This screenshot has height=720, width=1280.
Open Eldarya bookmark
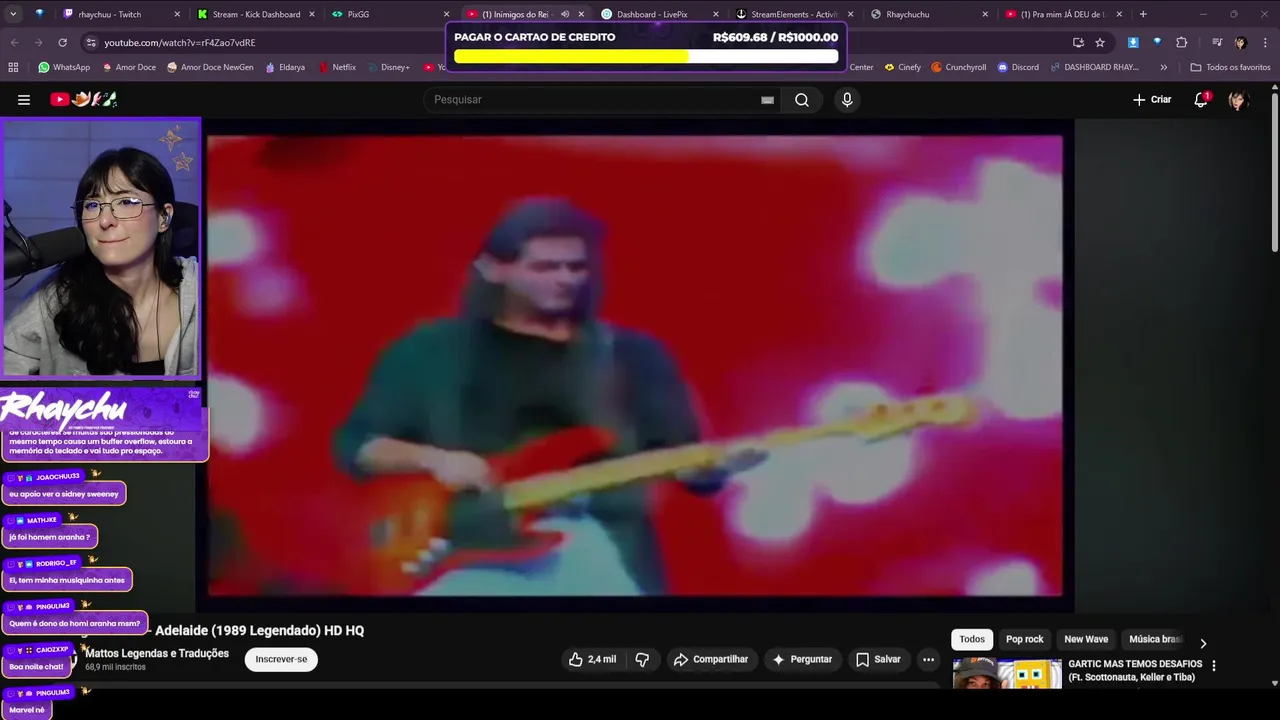(x=285, y=67)
